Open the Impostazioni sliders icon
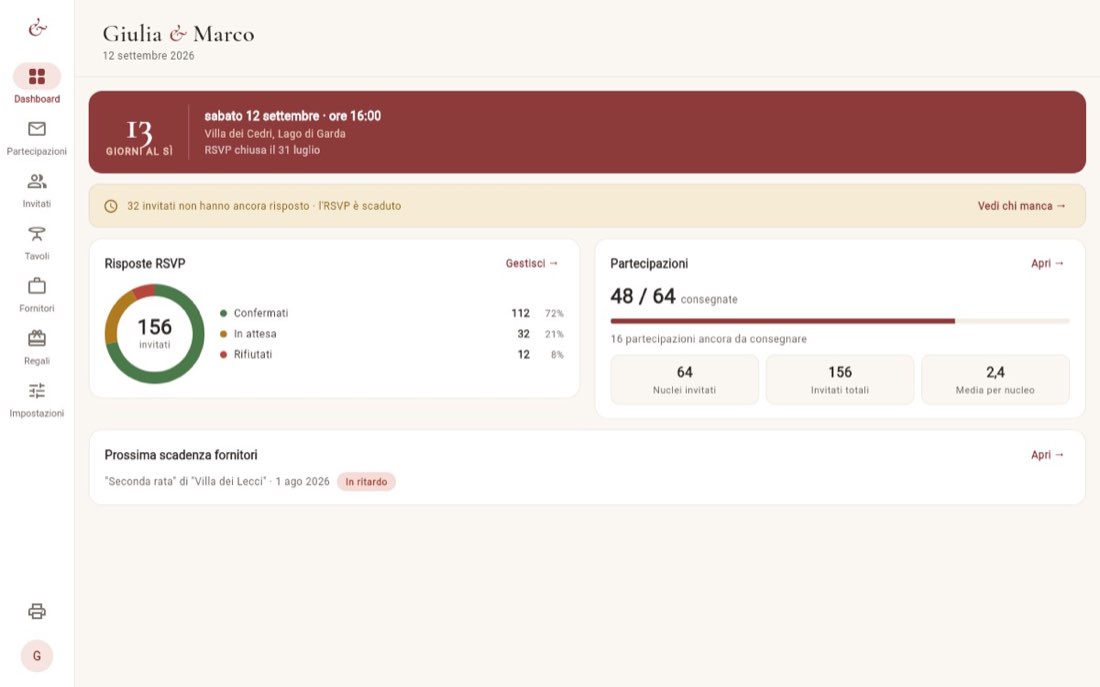 pos(37,390)
